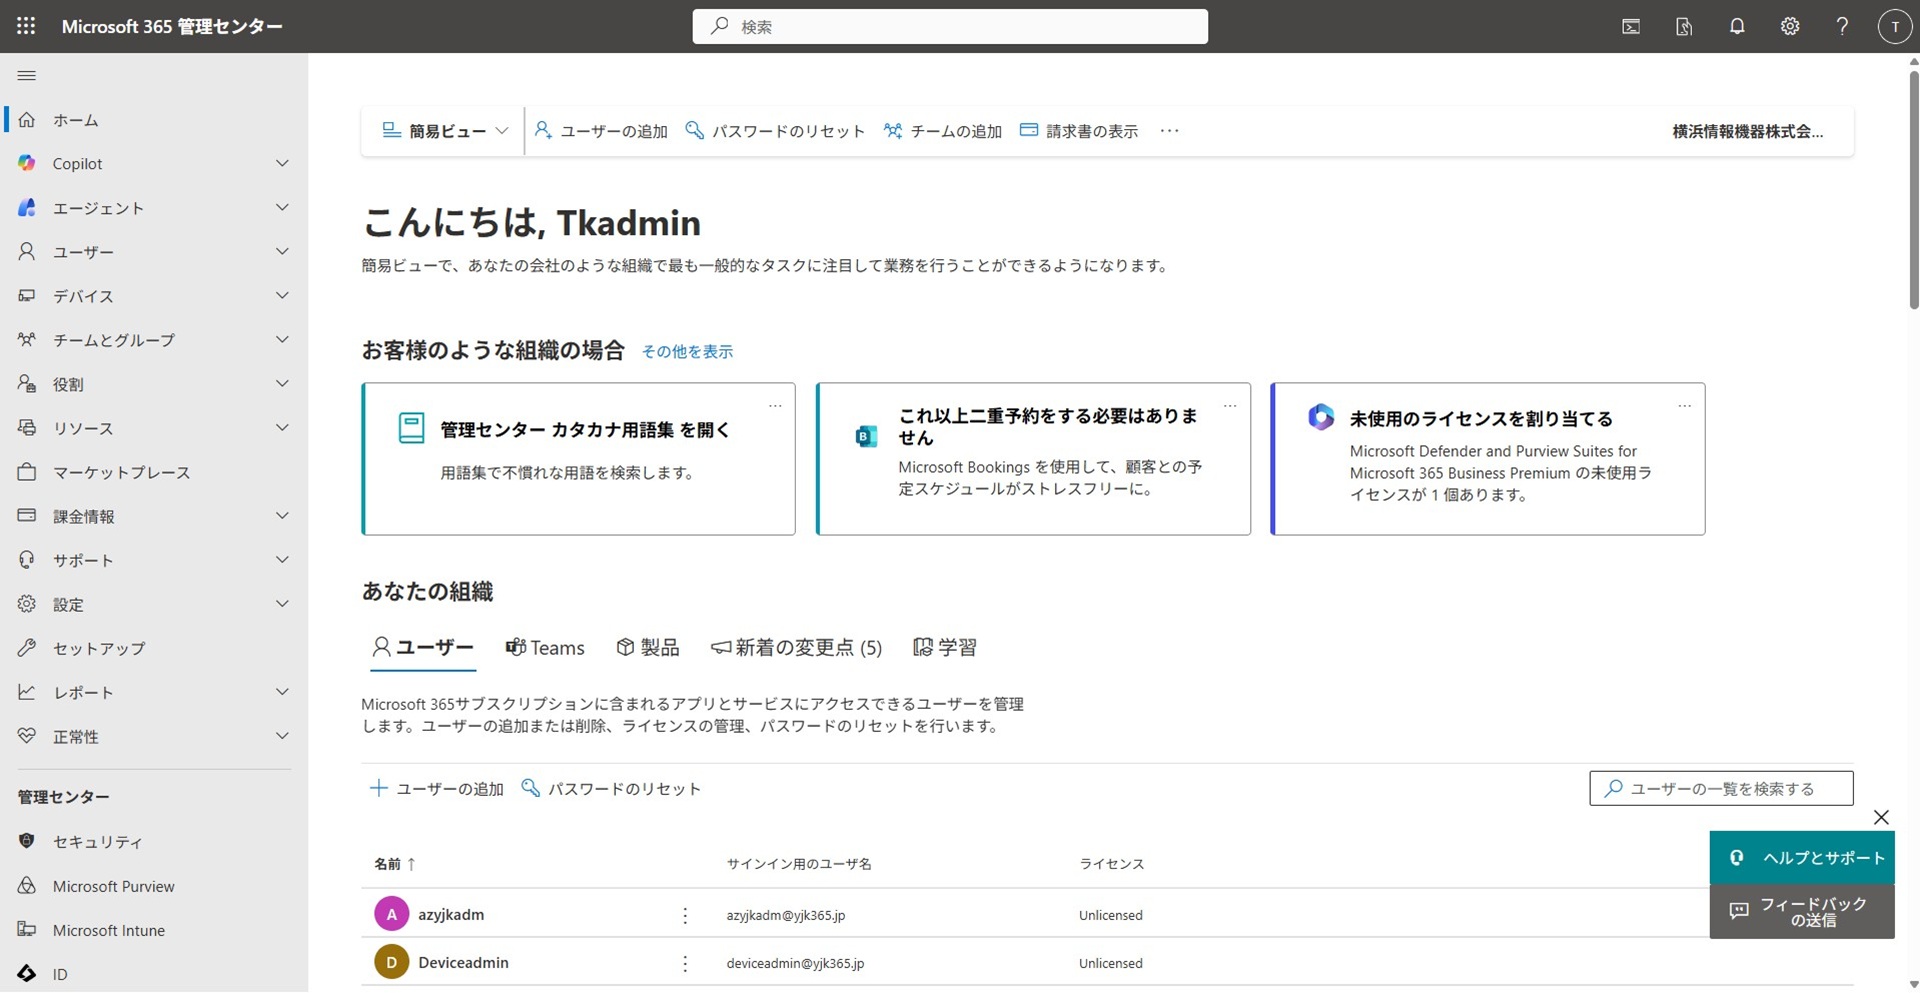Click the notifications bell icon
The height and width of the screenshot is (993, 1920).
coord(1737,27)
